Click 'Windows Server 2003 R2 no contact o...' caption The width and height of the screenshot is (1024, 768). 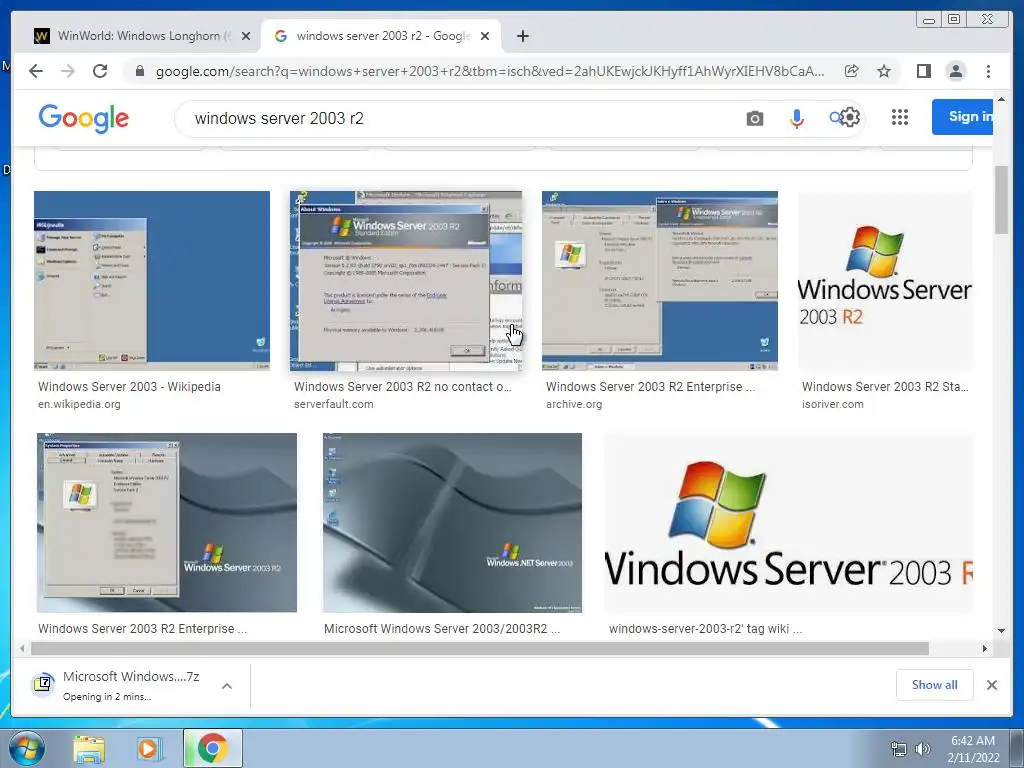point(402,387)
